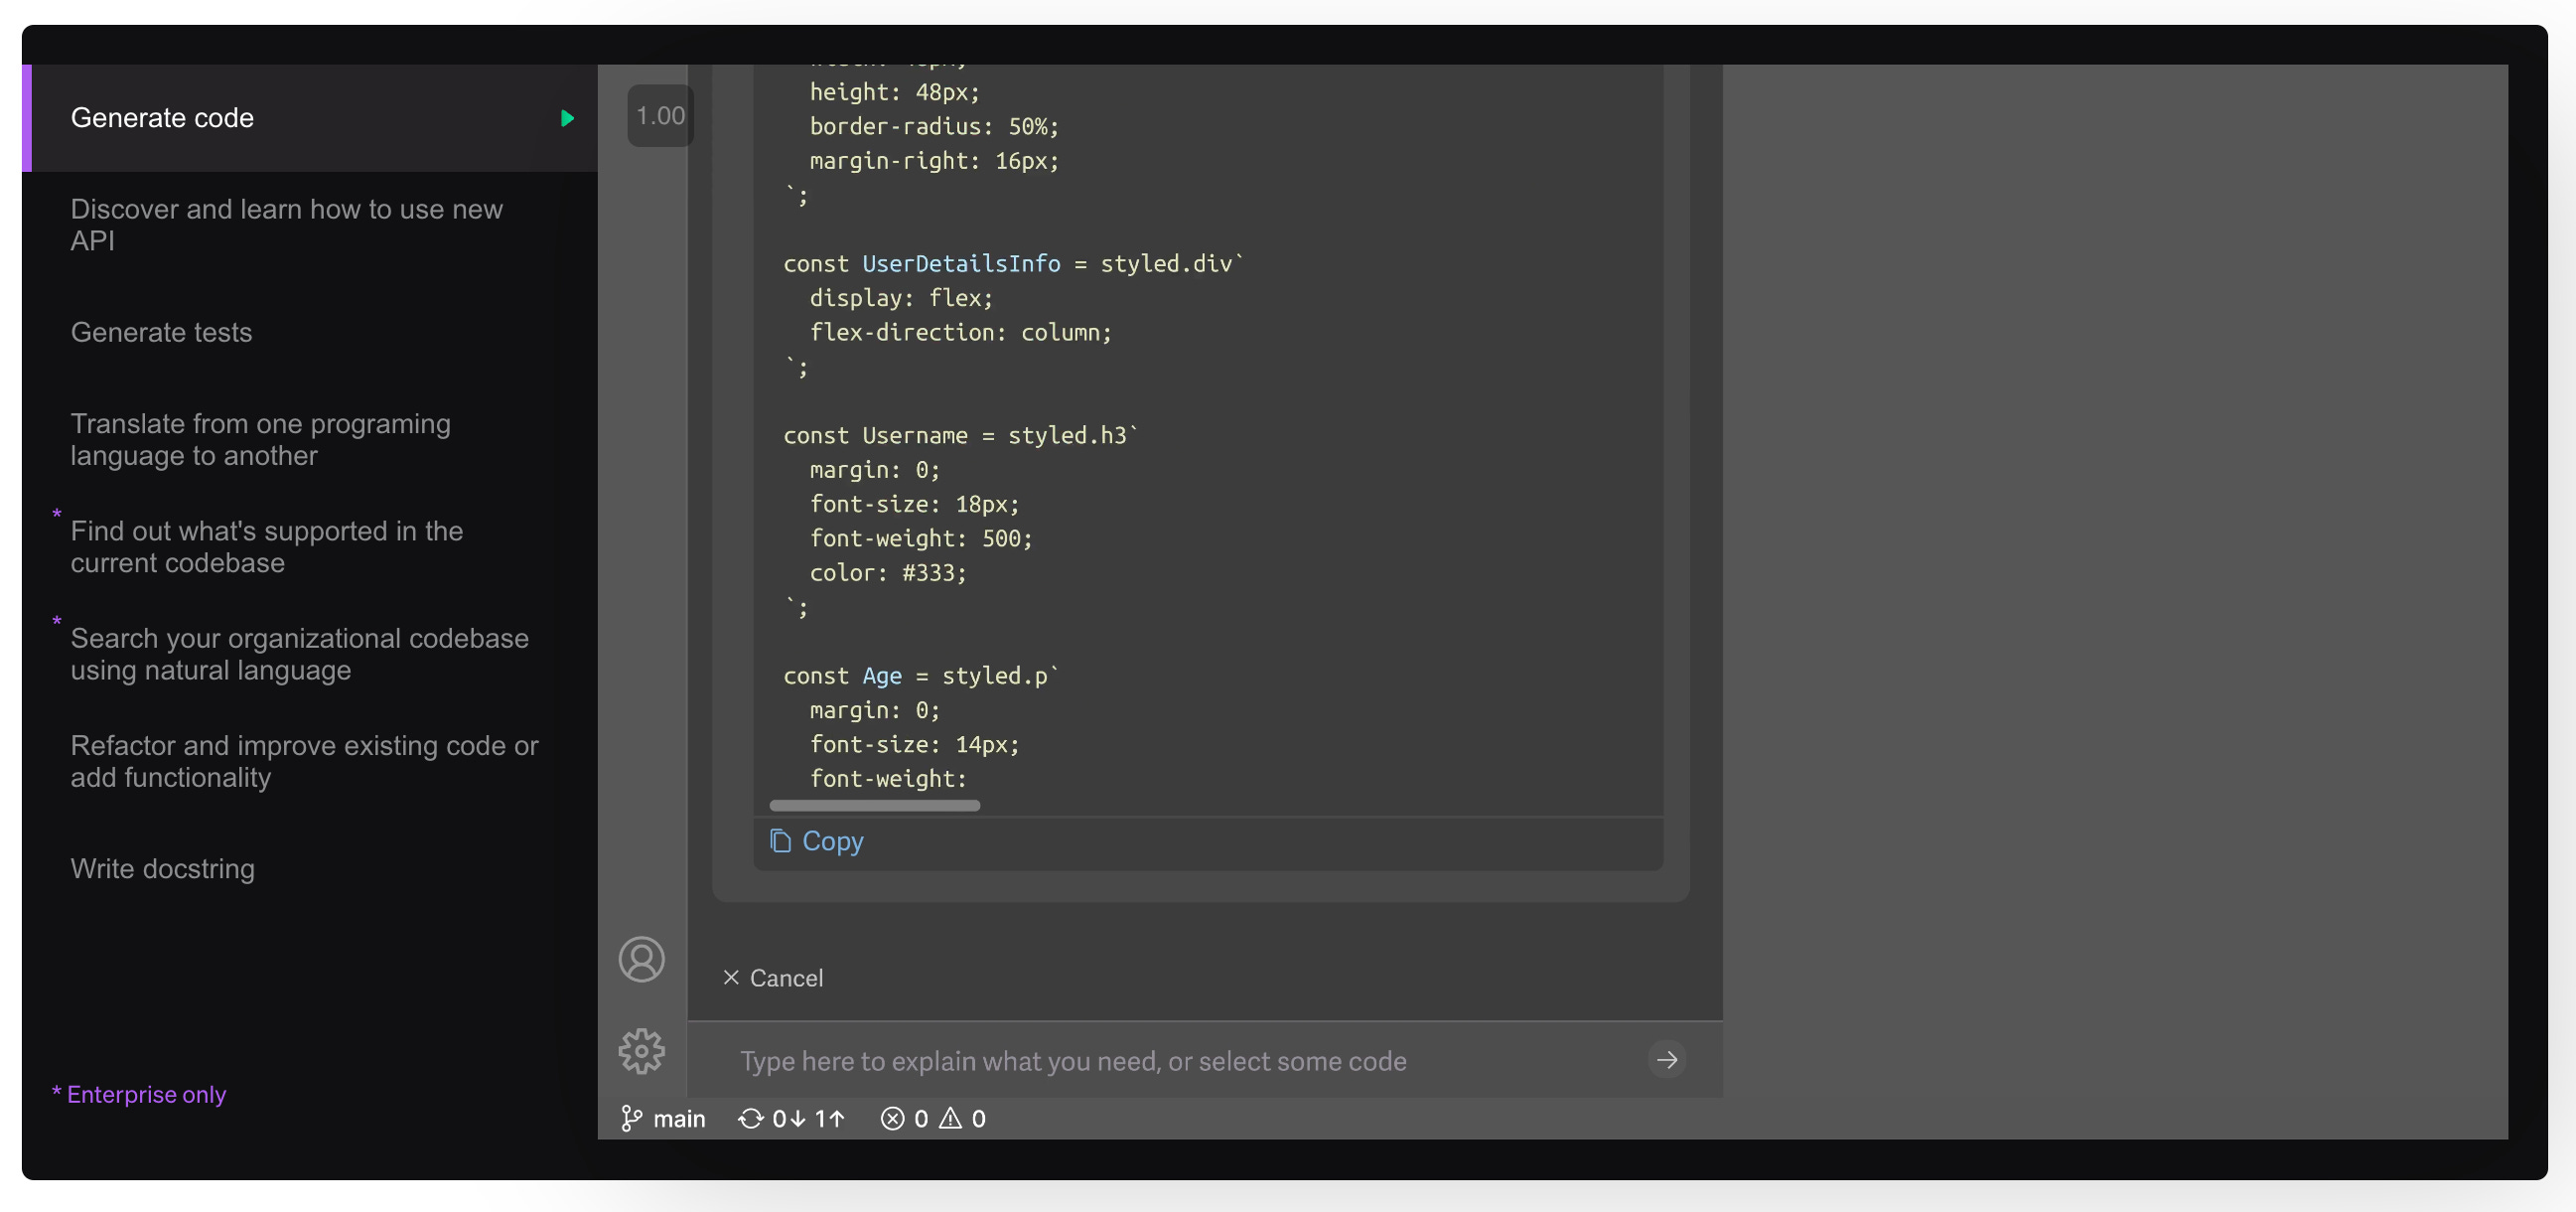Click the sync changes icon
This screenshot has height=1212, width=2576.
point(750,1118)
